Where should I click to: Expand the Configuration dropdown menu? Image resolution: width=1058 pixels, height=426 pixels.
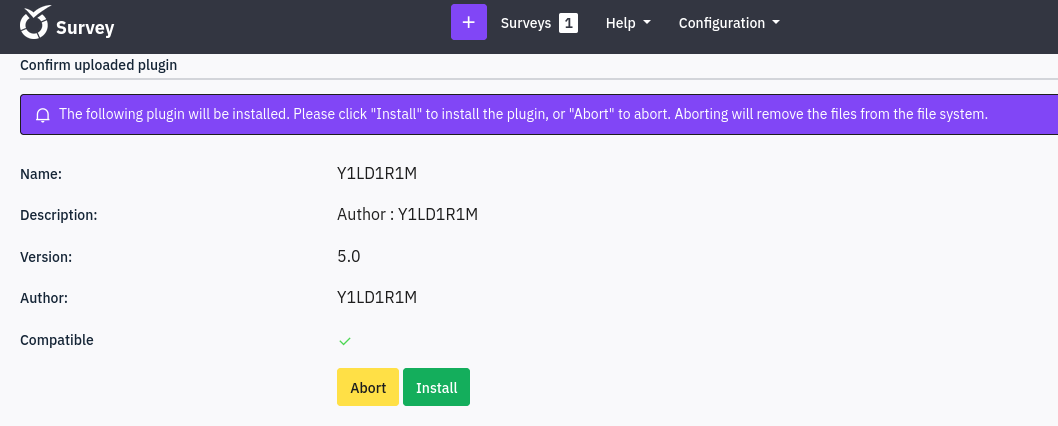[729, 23]
